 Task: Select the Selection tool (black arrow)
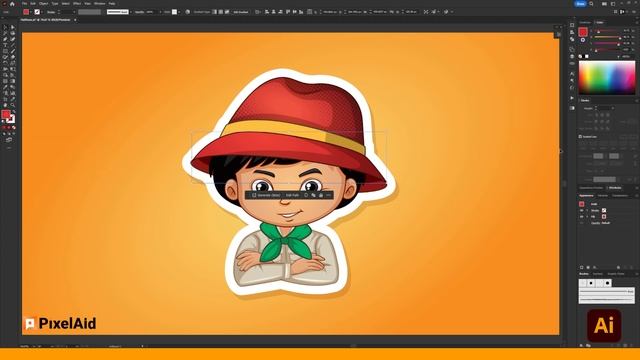click(x=5, y=27)
